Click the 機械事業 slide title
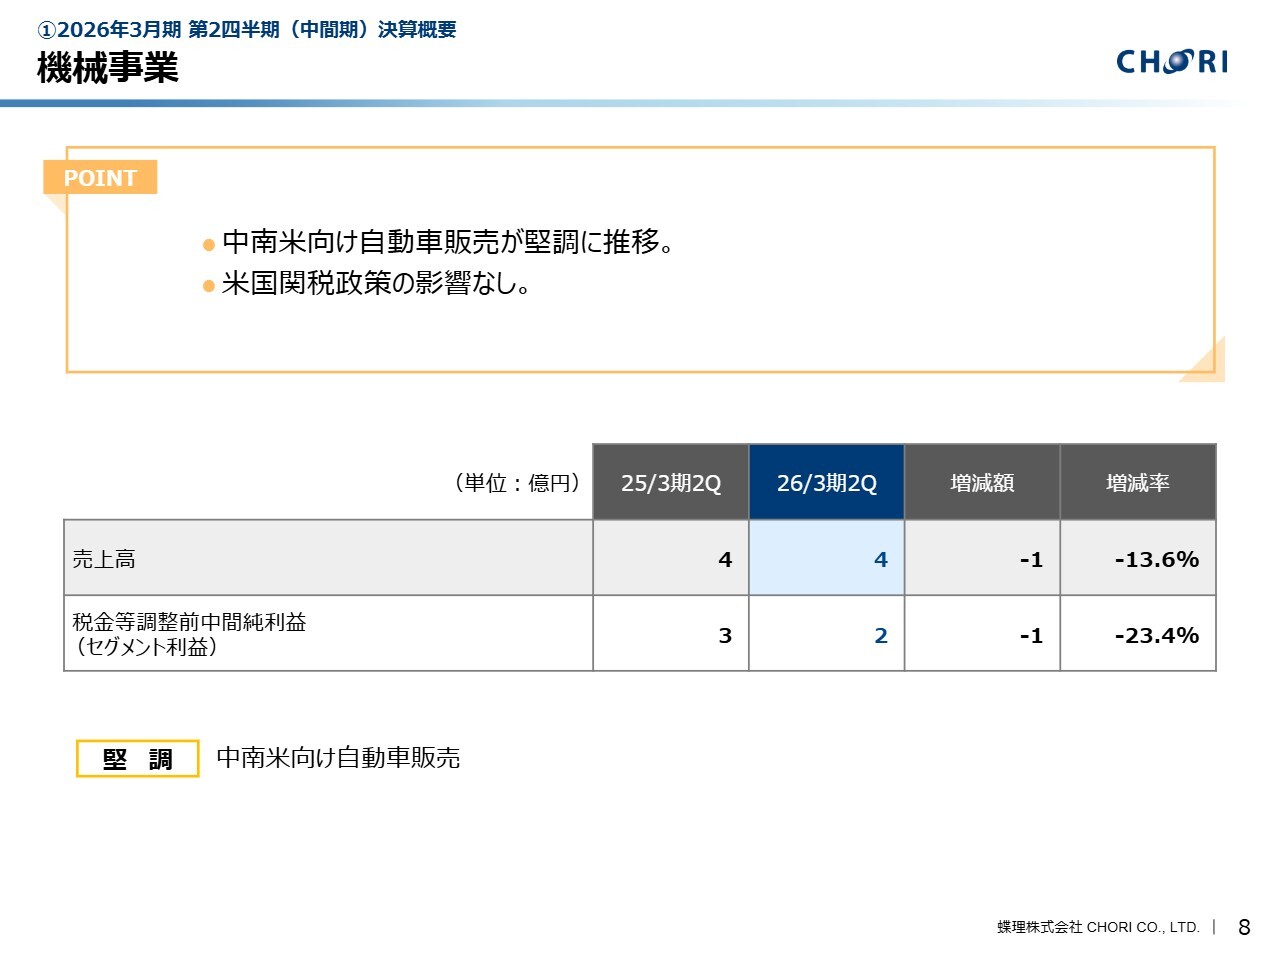1280x960 pixels. 108,68
